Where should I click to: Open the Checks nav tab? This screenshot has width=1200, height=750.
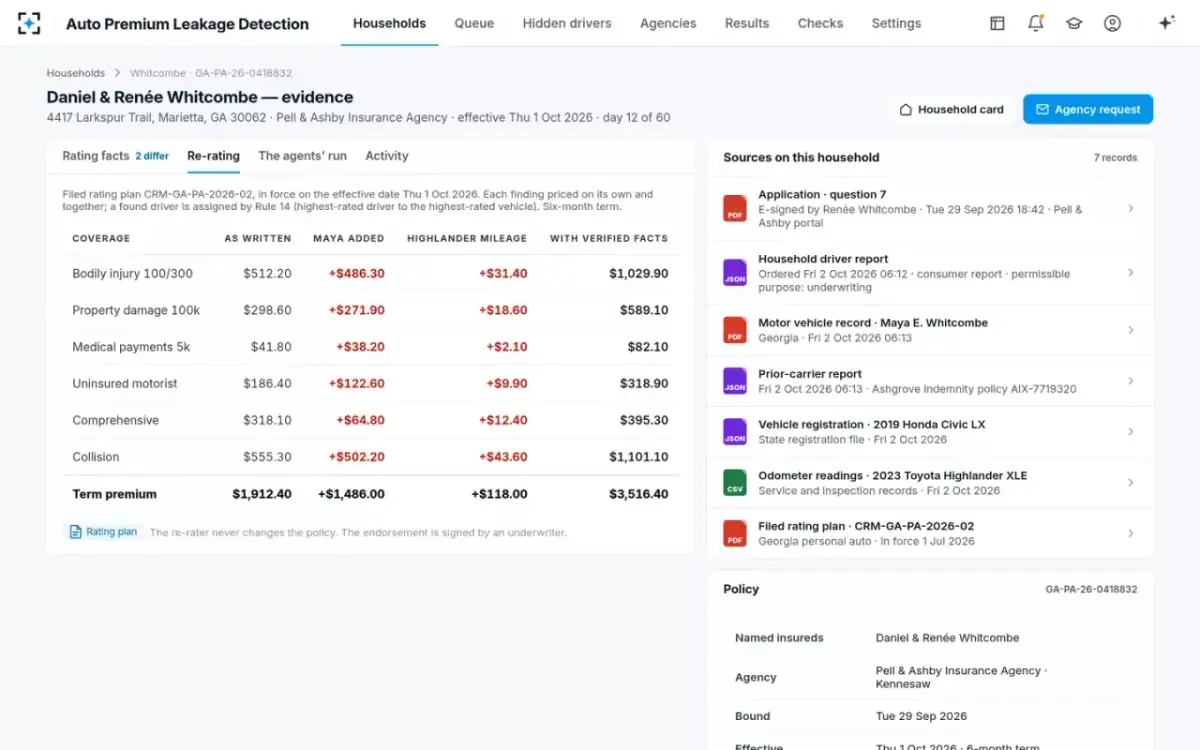[820, 23]
